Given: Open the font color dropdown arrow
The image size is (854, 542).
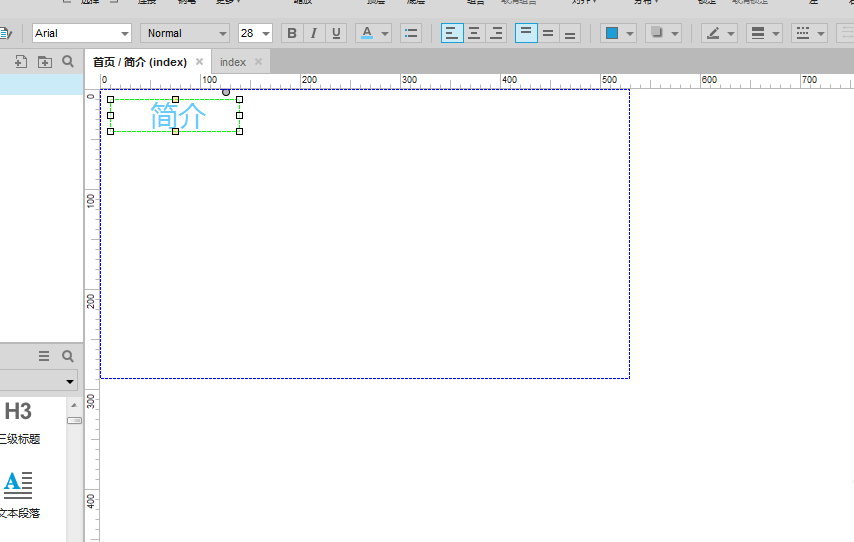Looking at the screenshot, I should [385, 34].
